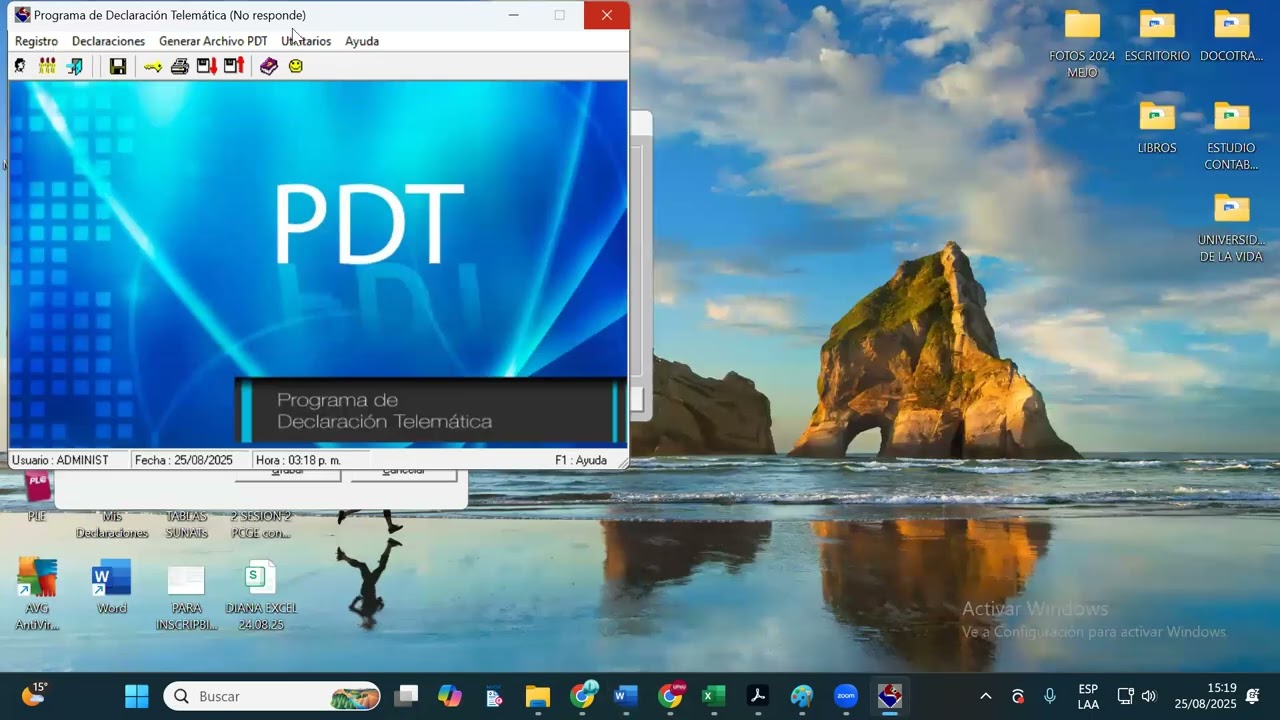Open the notifications bell icon
1280x720 pixels.
click(1253, 696)
